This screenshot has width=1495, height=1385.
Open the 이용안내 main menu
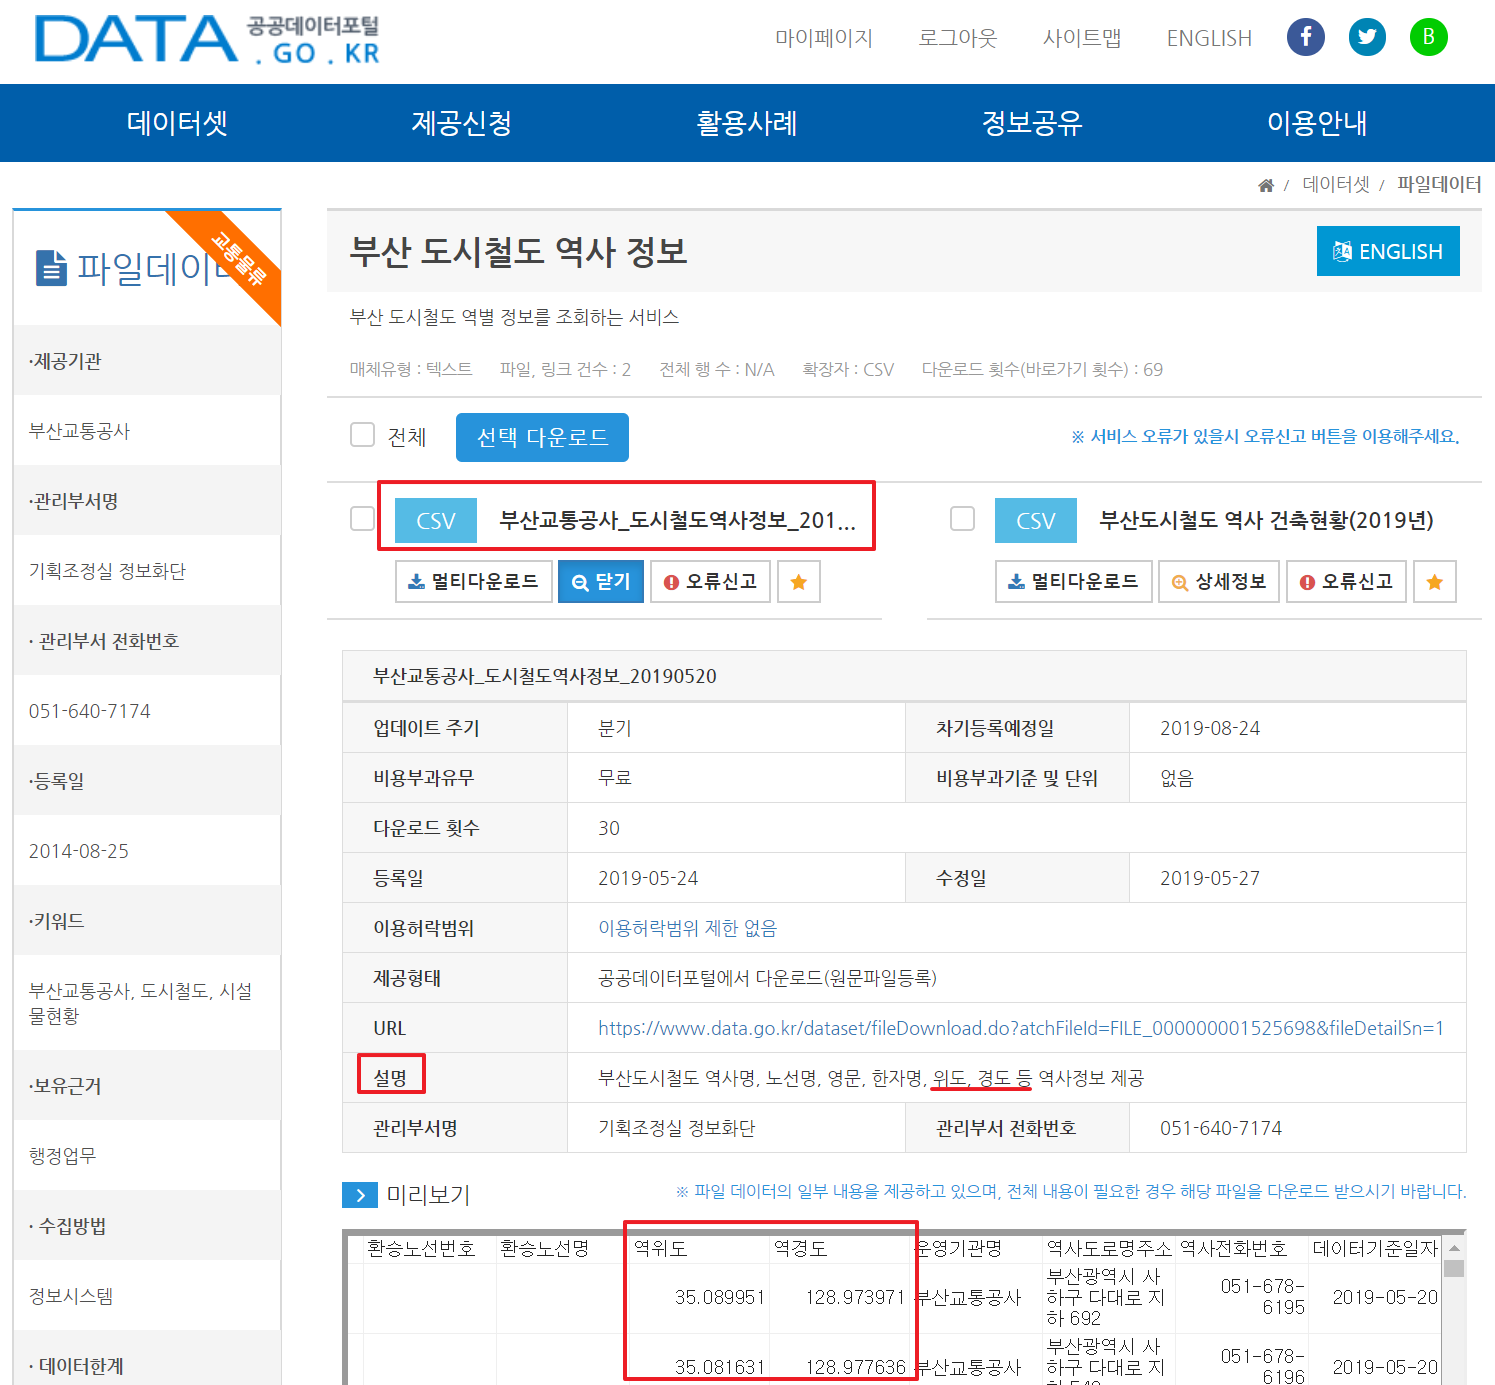coord(1317,123)
